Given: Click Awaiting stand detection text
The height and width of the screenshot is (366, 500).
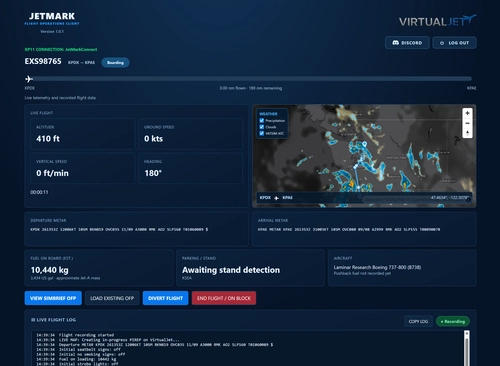Looking at the screenshot, I should [x=231, y=270].
